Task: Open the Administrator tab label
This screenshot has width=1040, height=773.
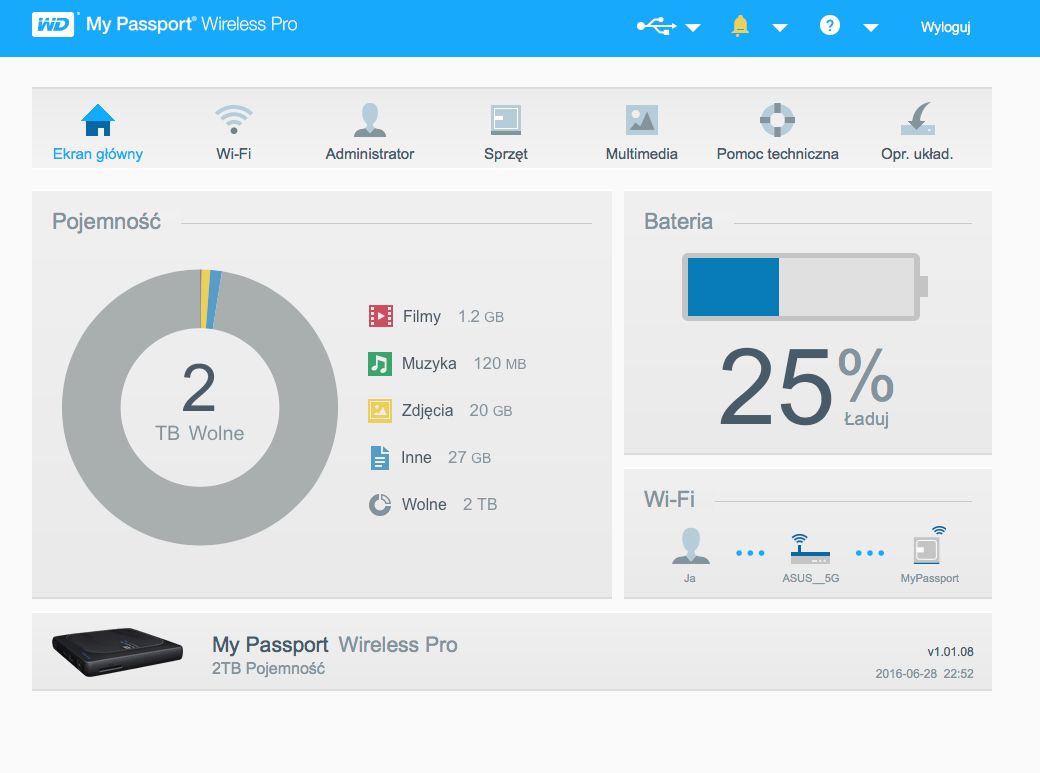Action: click(370, 154)
